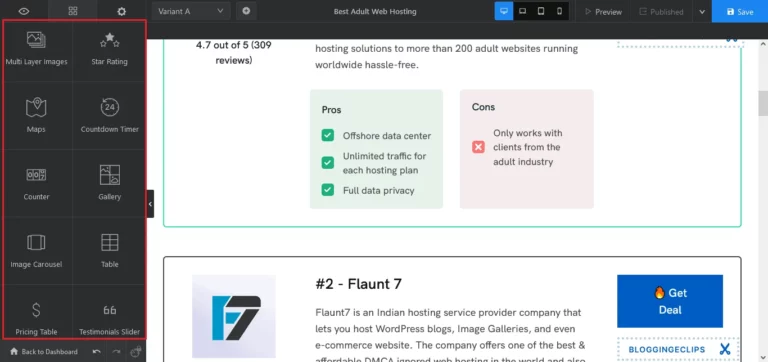Switch to the widgets grid tab
The image size is (768, 362).
coord(73,11)
